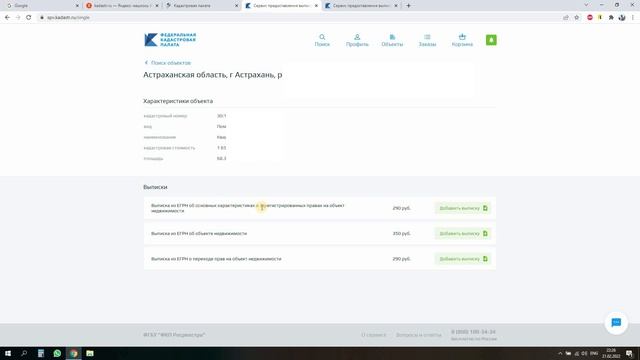Click the share page icon in address bar
This screenshot has height=360, width=640.
point(566,18)
